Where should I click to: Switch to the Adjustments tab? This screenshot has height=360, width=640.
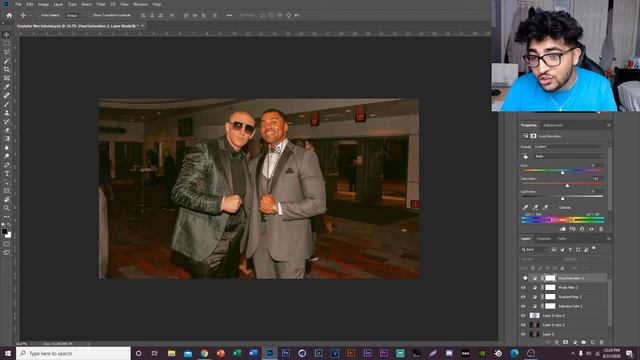(x=553, y=125)
